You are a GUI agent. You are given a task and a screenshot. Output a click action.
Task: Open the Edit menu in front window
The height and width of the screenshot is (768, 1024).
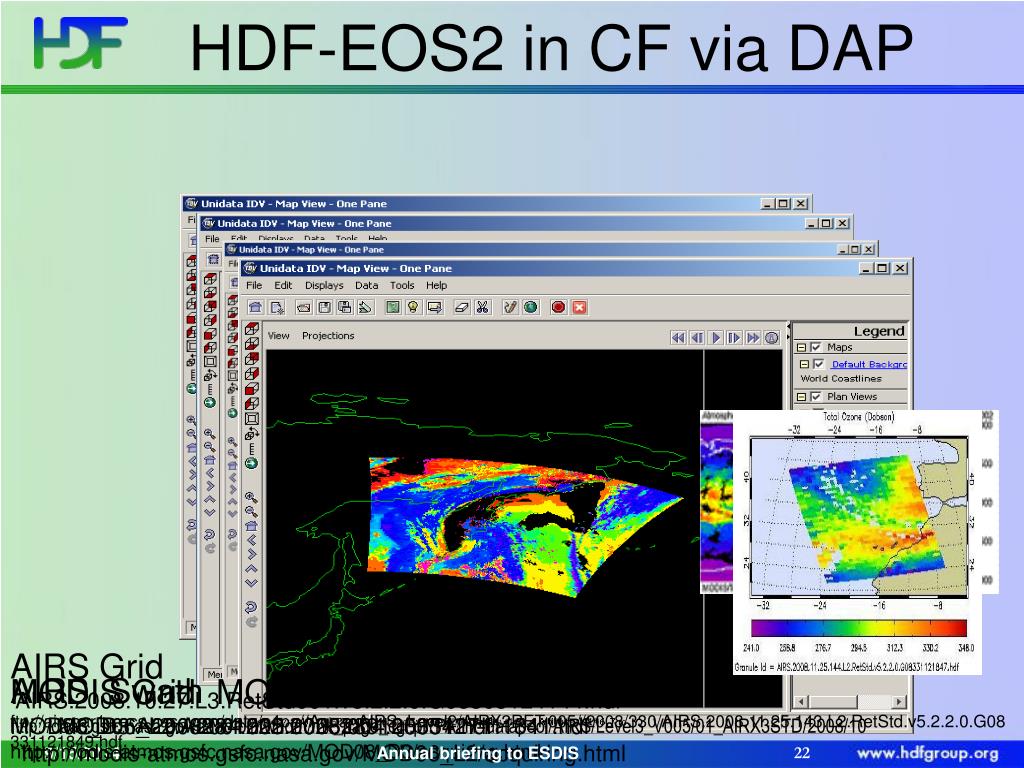coord(283,285)
